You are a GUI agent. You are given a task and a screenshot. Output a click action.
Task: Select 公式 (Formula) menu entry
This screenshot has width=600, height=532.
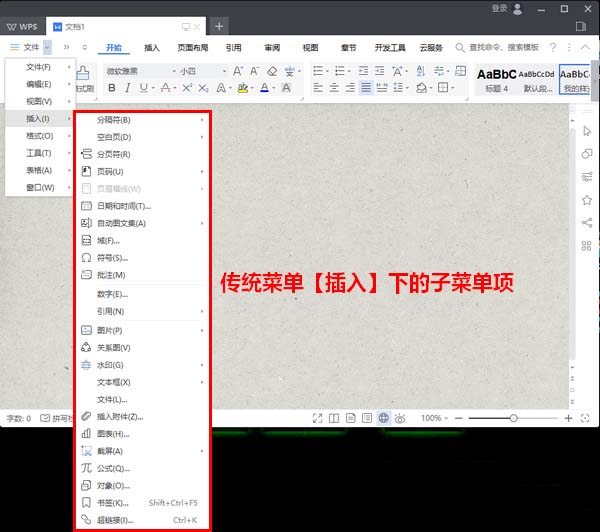coord(112,468)
